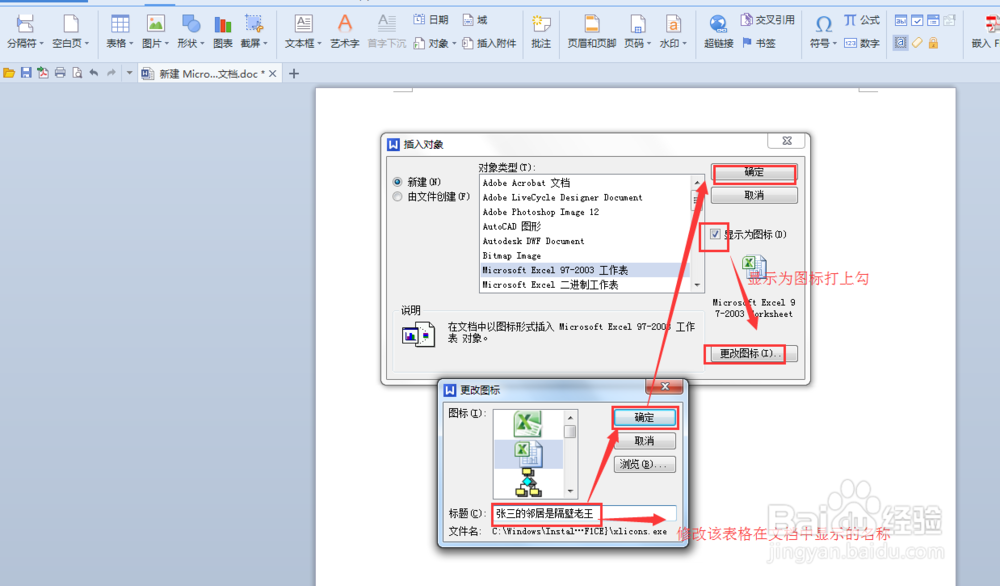Click the text form field icon
The width and height of the screenshot is (1000, 586).
tap(901, 20)
